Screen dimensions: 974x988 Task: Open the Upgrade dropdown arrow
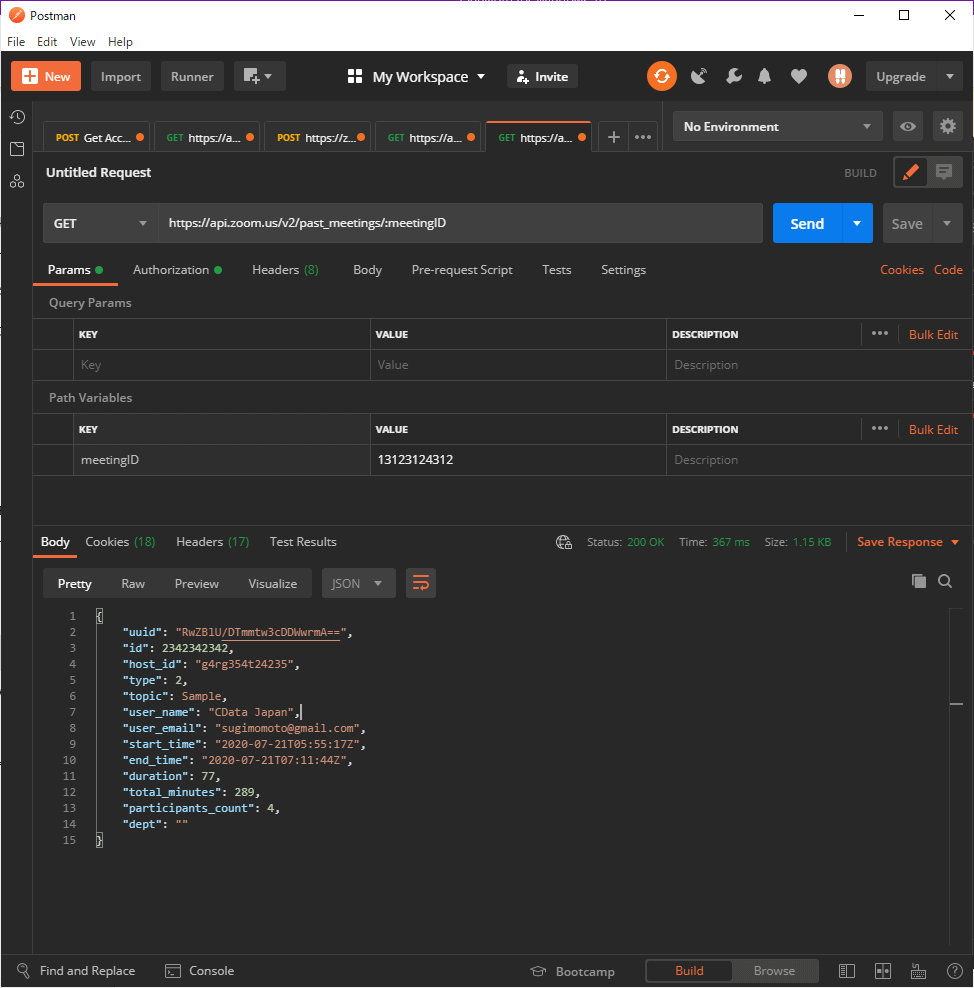click(949, 77)
